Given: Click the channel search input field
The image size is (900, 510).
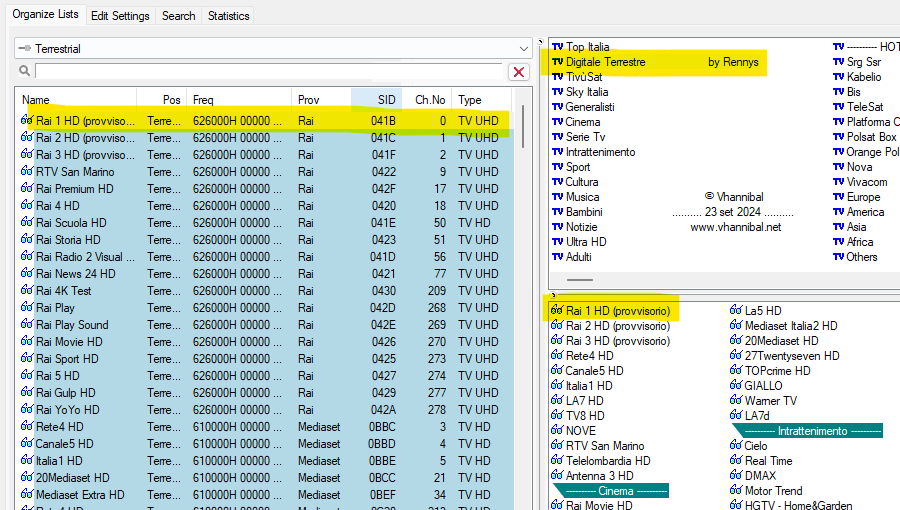Looking at the screenshot, I should [x=269, y=71].
